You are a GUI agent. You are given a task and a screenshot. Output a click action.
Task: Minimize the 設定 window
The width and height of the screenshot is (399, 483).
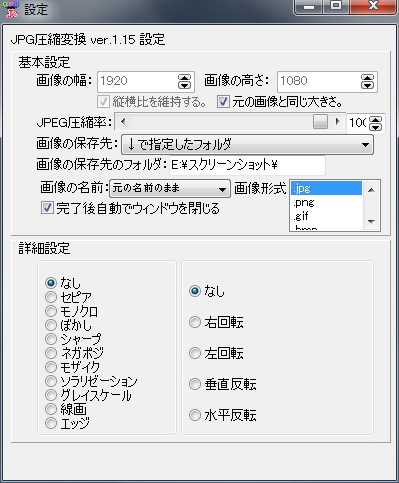[x=309, y=6]
